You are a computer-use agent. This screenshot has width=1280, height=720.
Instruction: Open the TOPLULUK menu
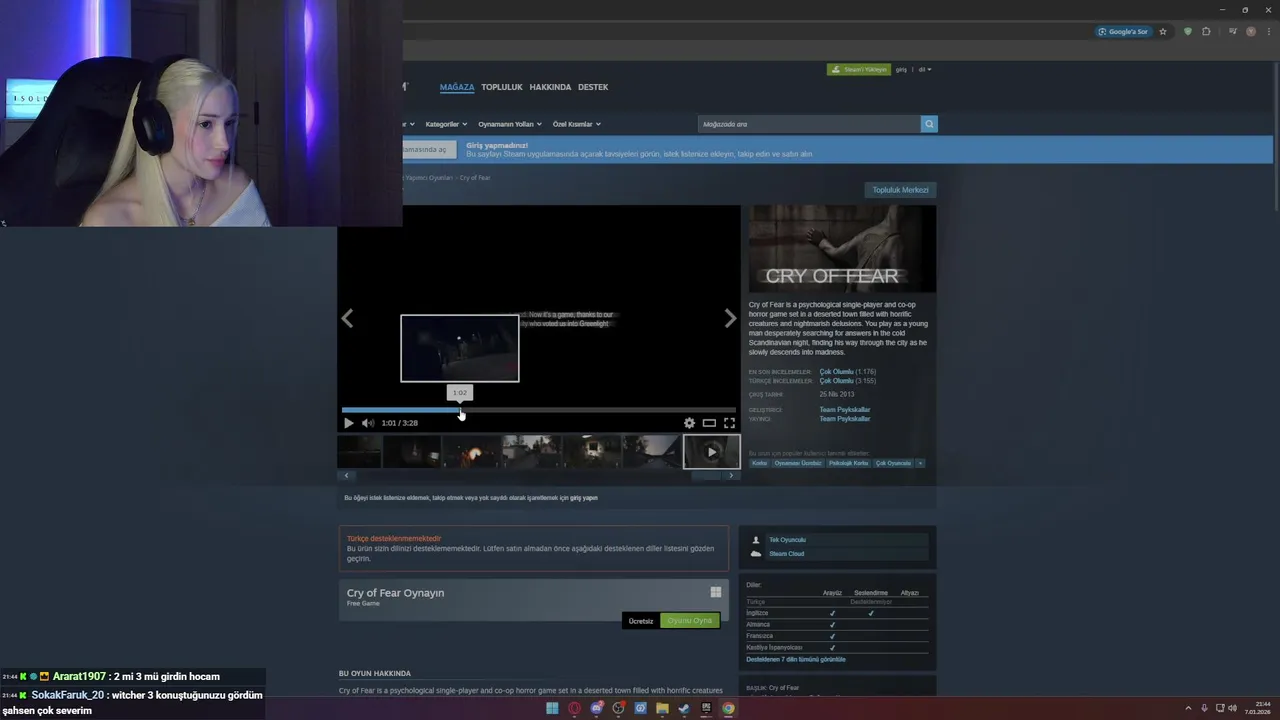[x=502, y=87]
